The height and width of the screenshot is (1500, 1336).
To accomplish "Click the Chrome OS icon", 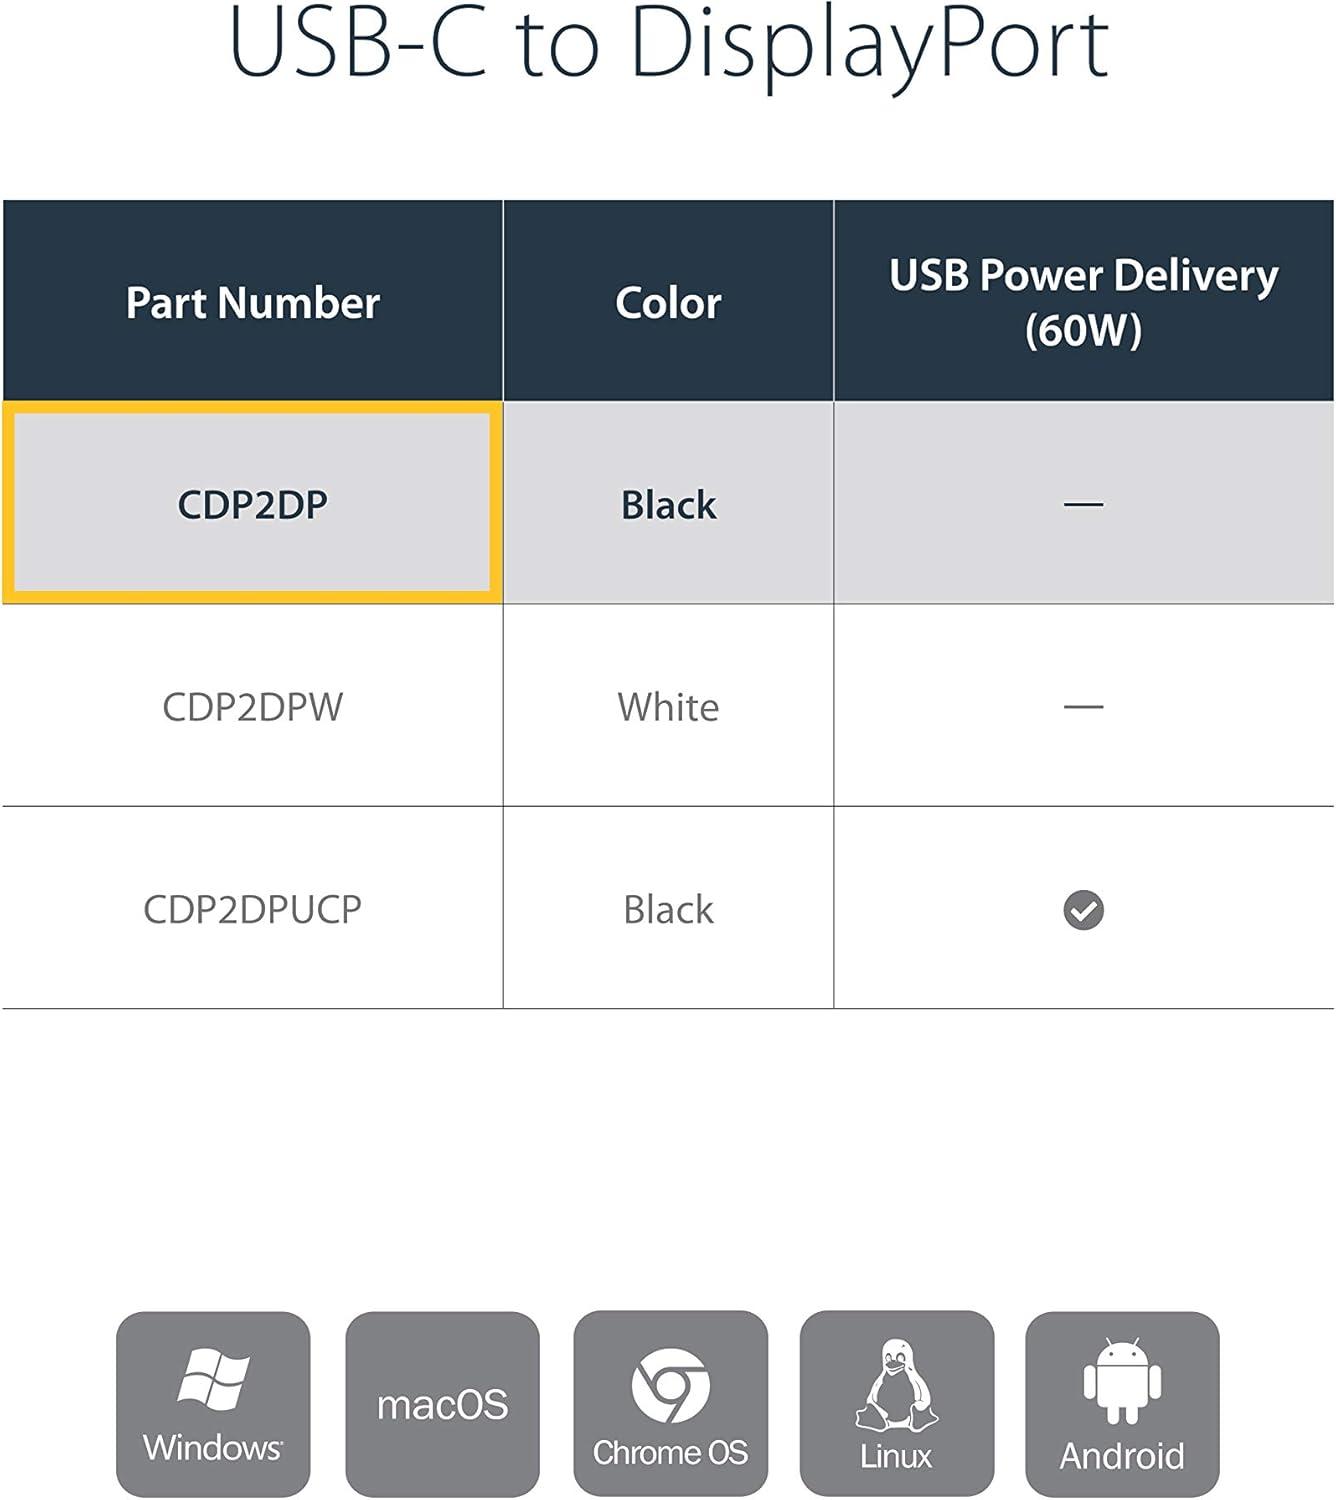I will point(670,1404).
